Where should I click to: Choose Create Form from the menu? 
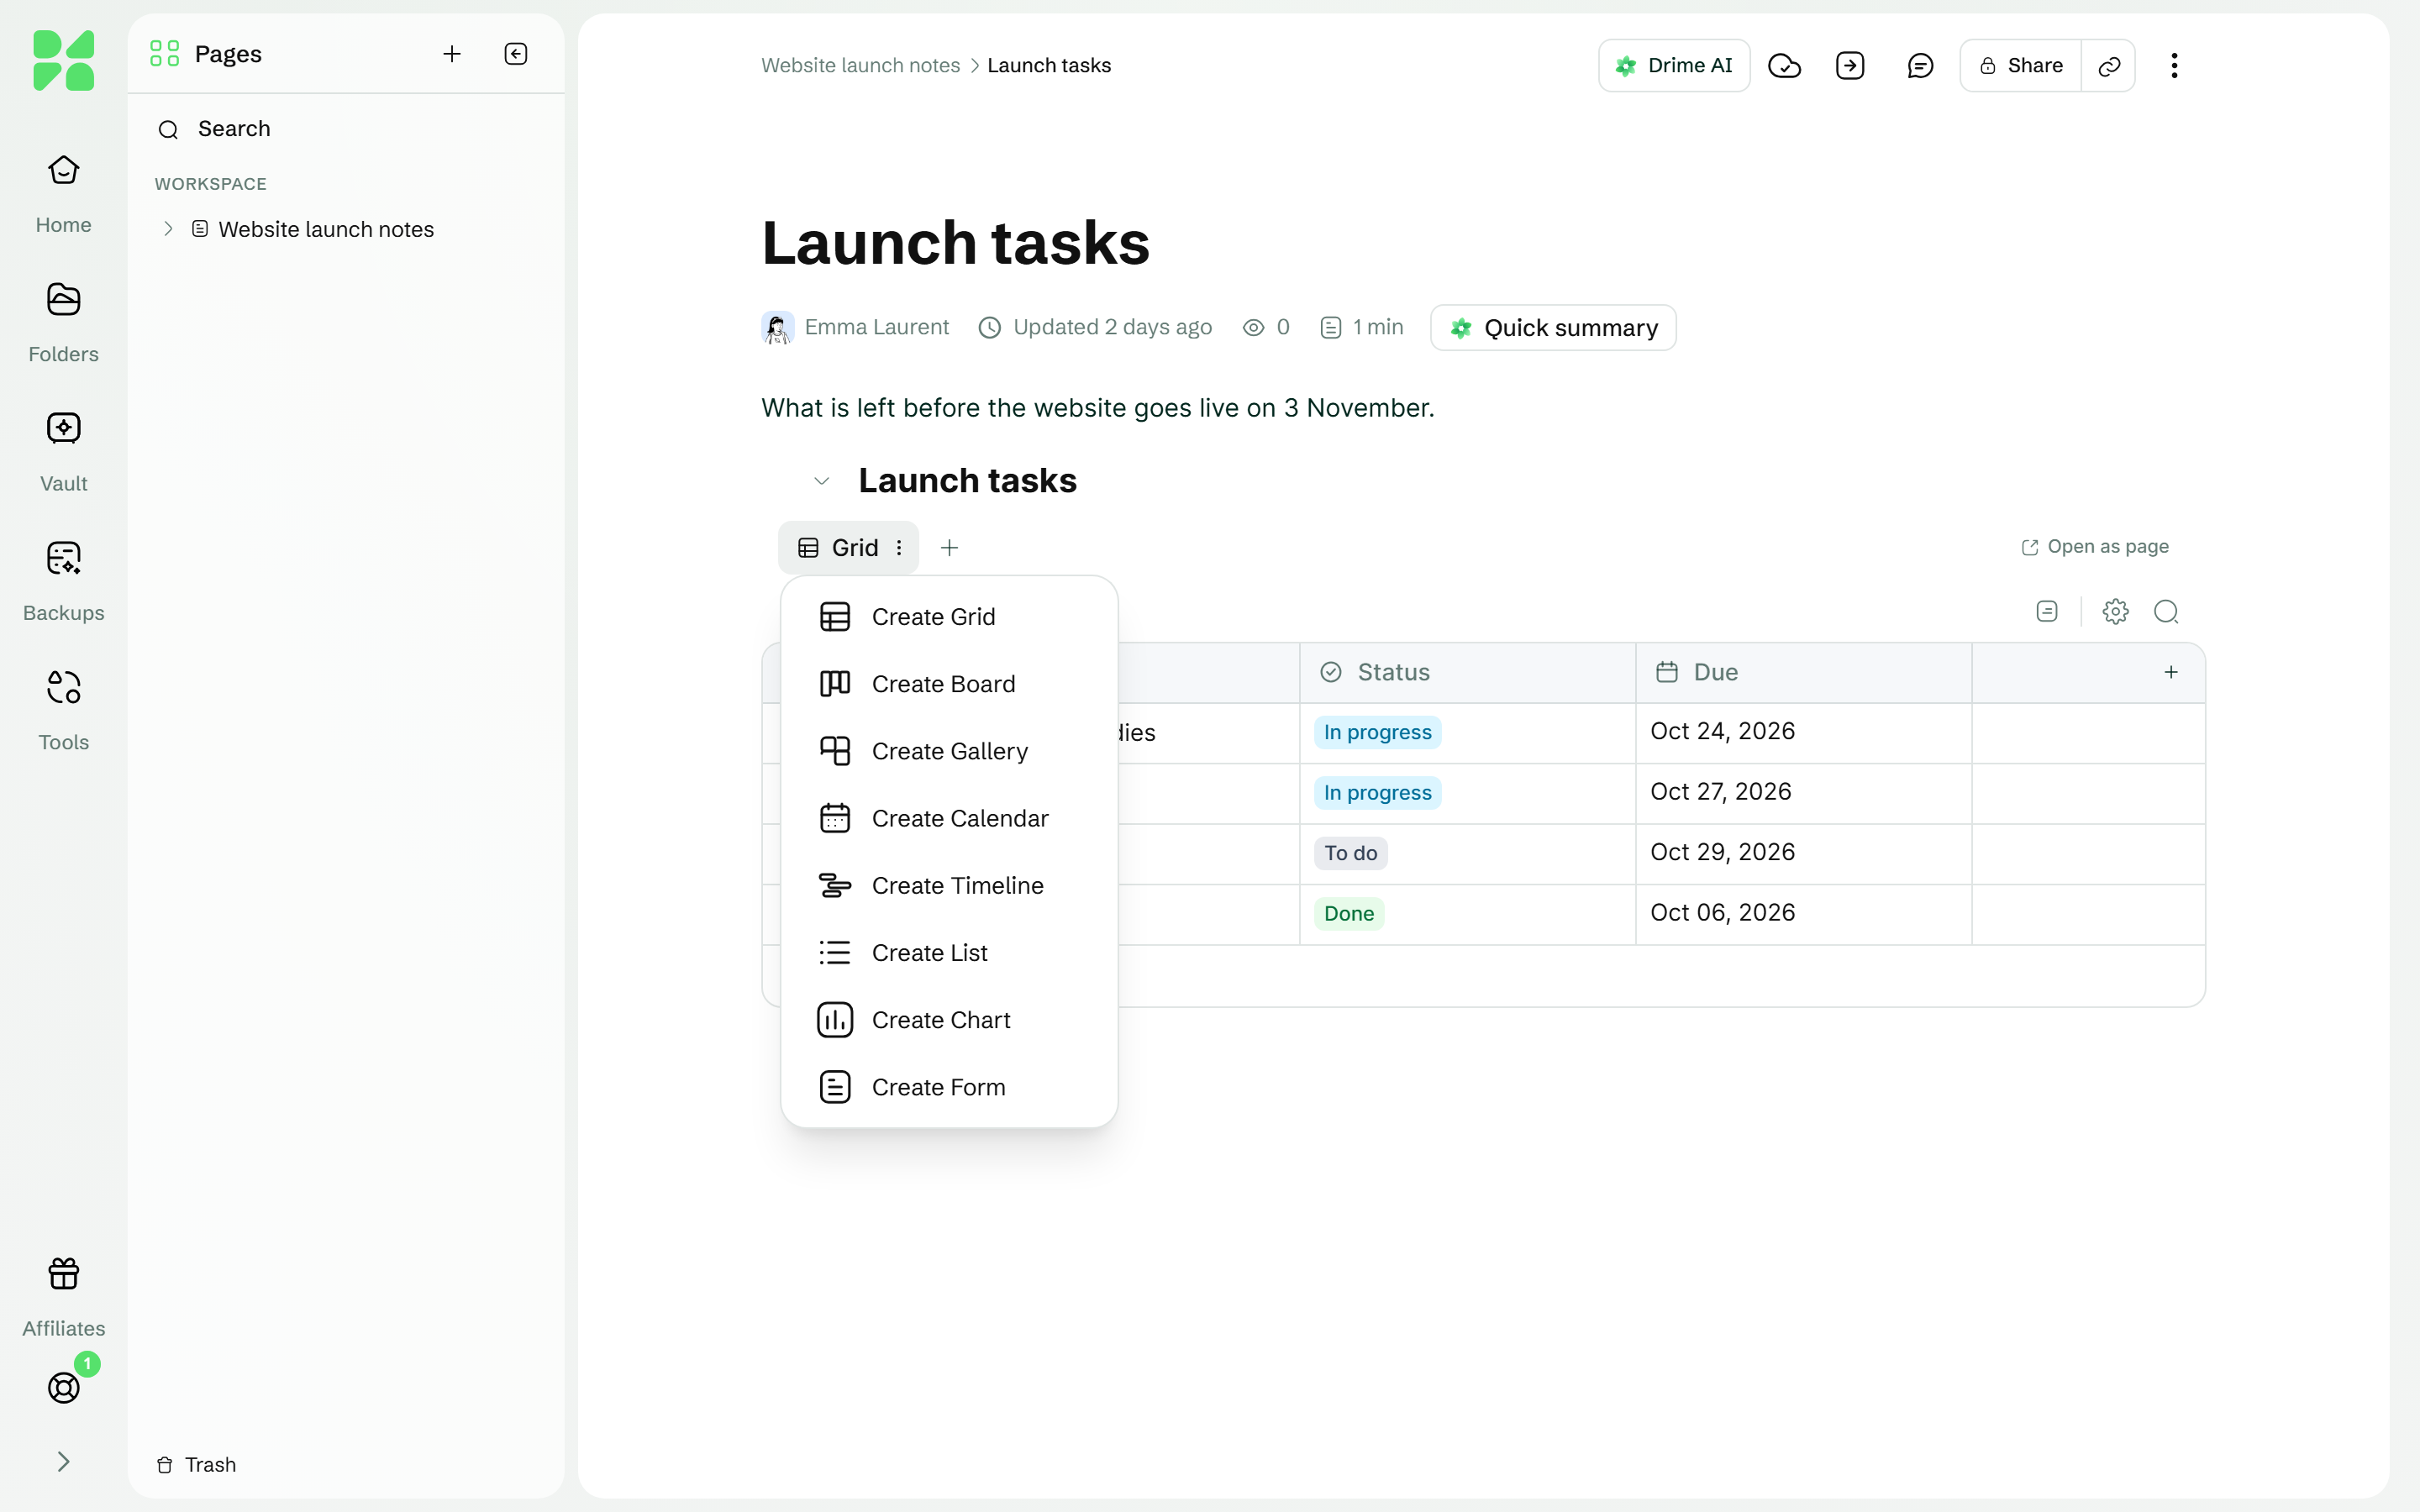pos(949,1087)
